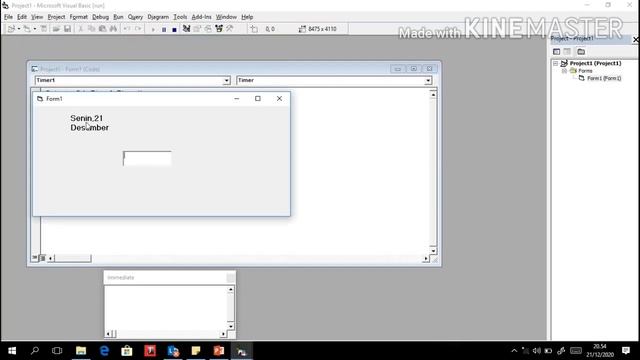
Task: Click the Redo toolbar icon
Action: click(138, 29)
